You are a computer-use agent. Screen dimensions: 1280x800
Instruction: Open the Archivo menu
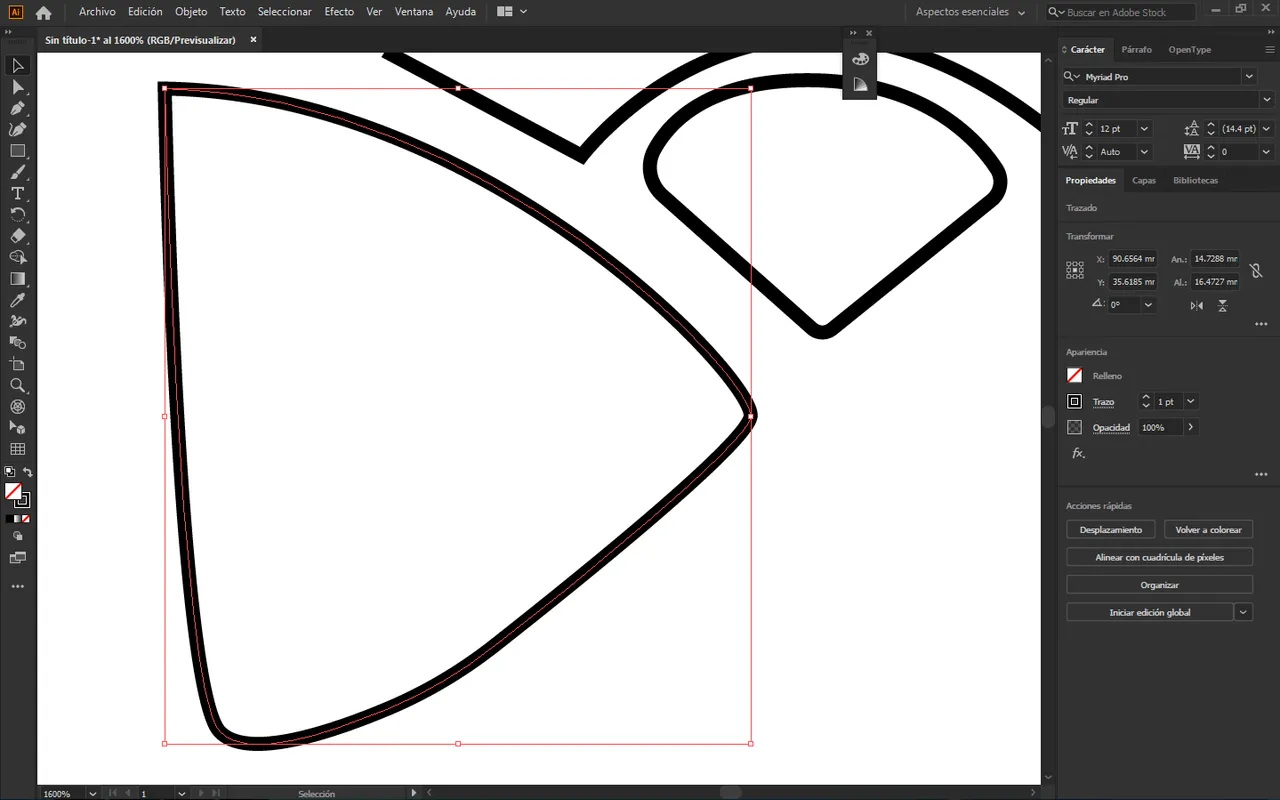(x=97, y=12)
